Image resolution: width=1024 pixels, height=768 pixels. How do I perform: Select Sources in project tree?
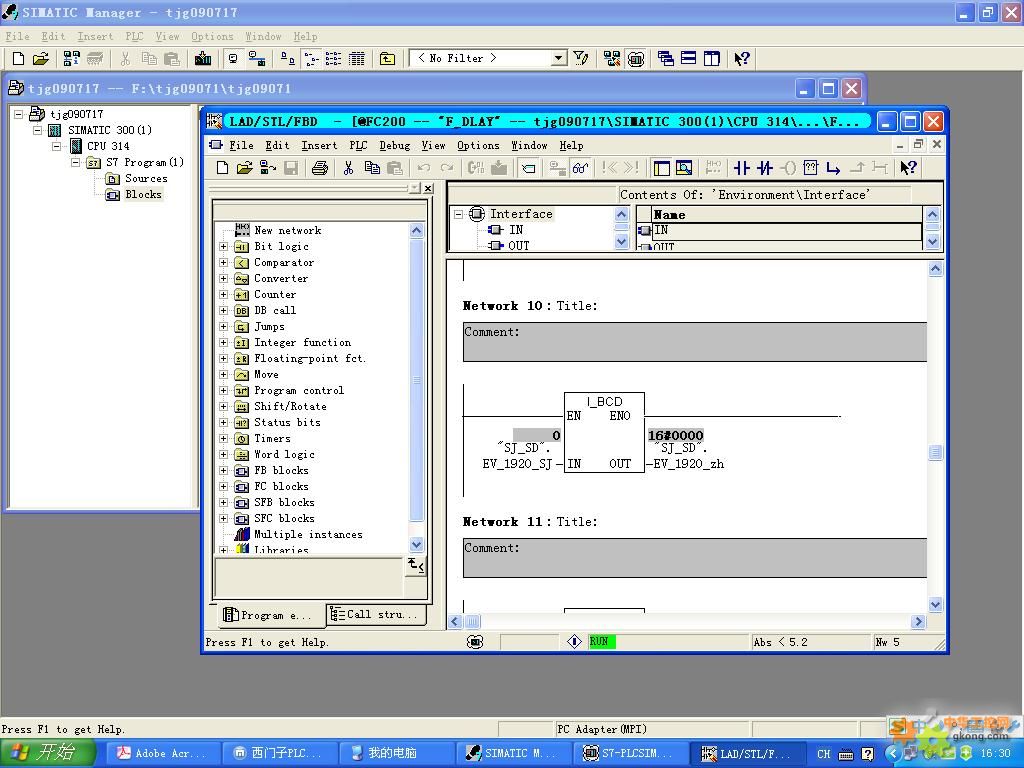coord(137,178)
